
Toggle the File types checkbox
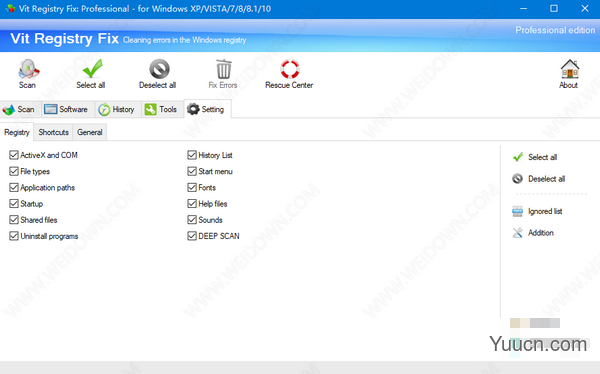(14, 171)
